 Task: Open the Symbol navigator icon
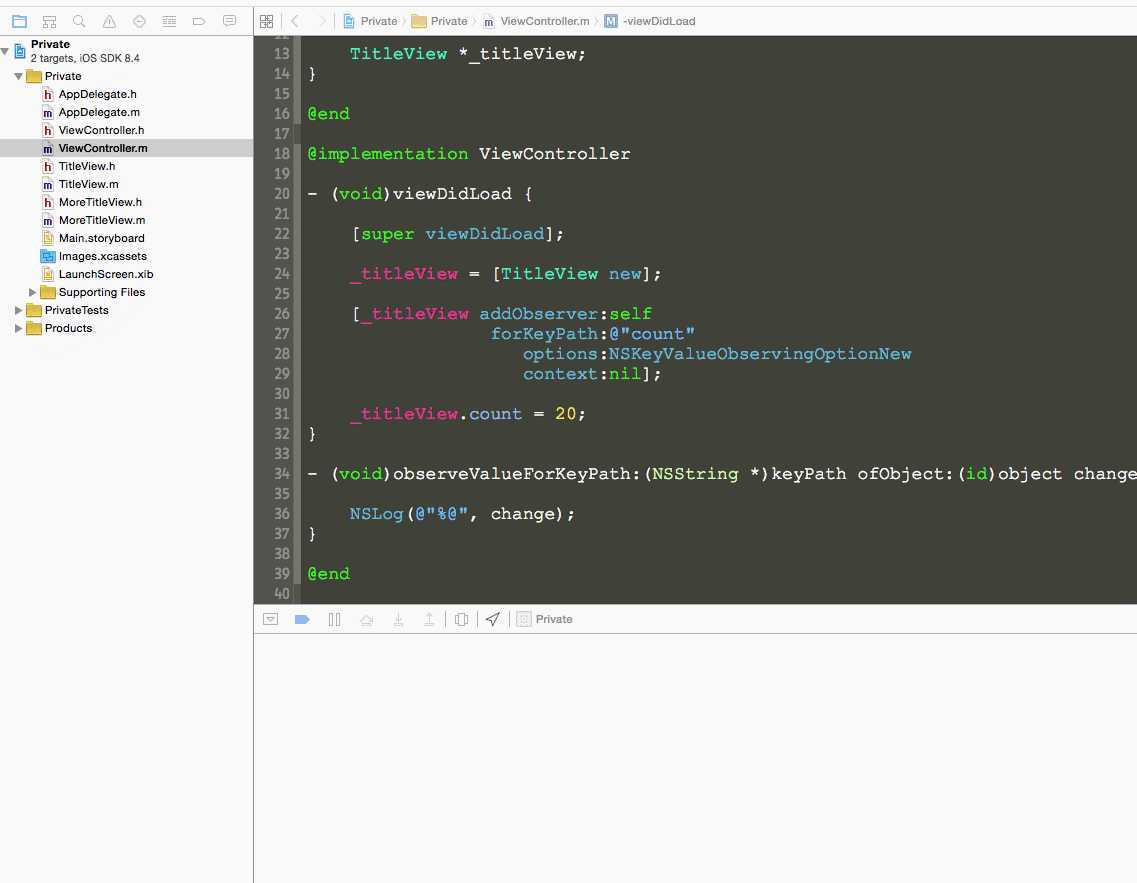pyautogui.click(x=49, y=21)
